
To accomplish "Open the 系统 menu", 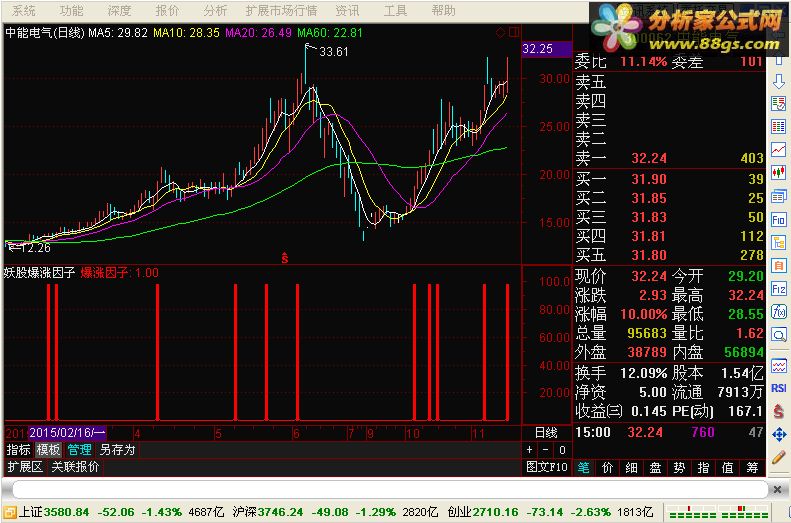I will point(23,11).
